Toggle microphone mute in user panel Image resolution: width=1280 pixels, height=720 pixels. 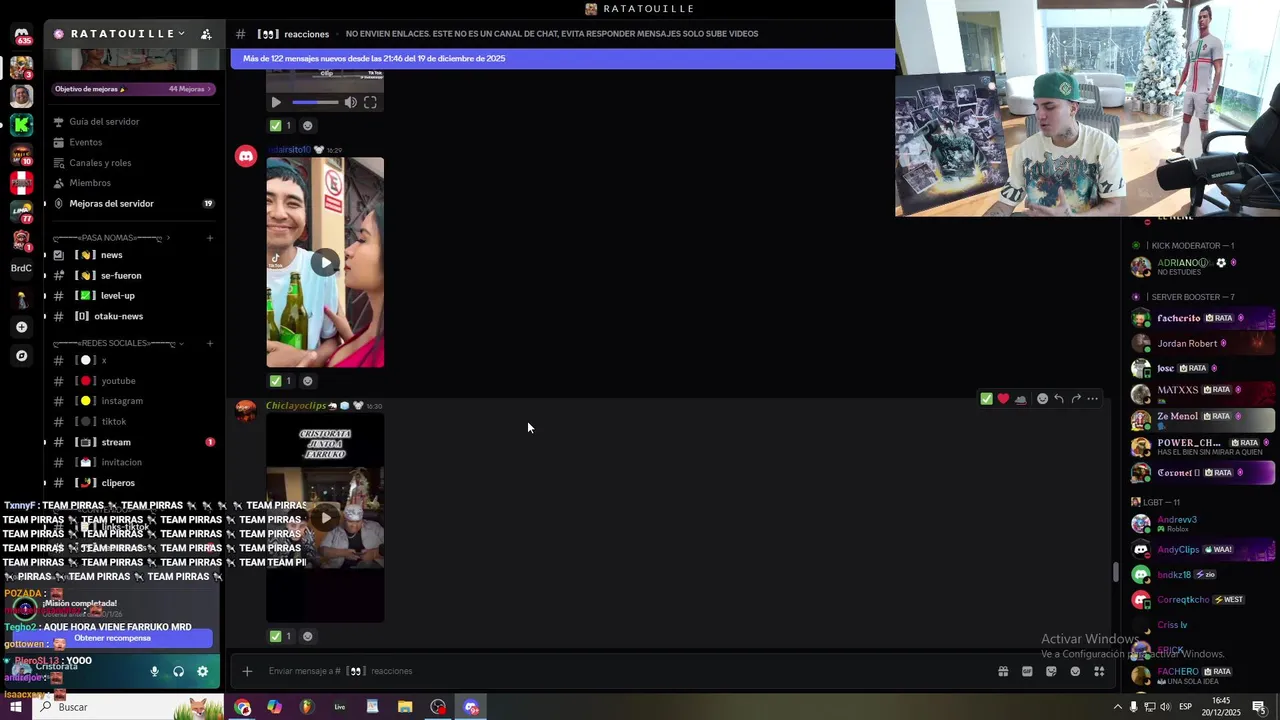pyautogui.click(x=154, y=671)
